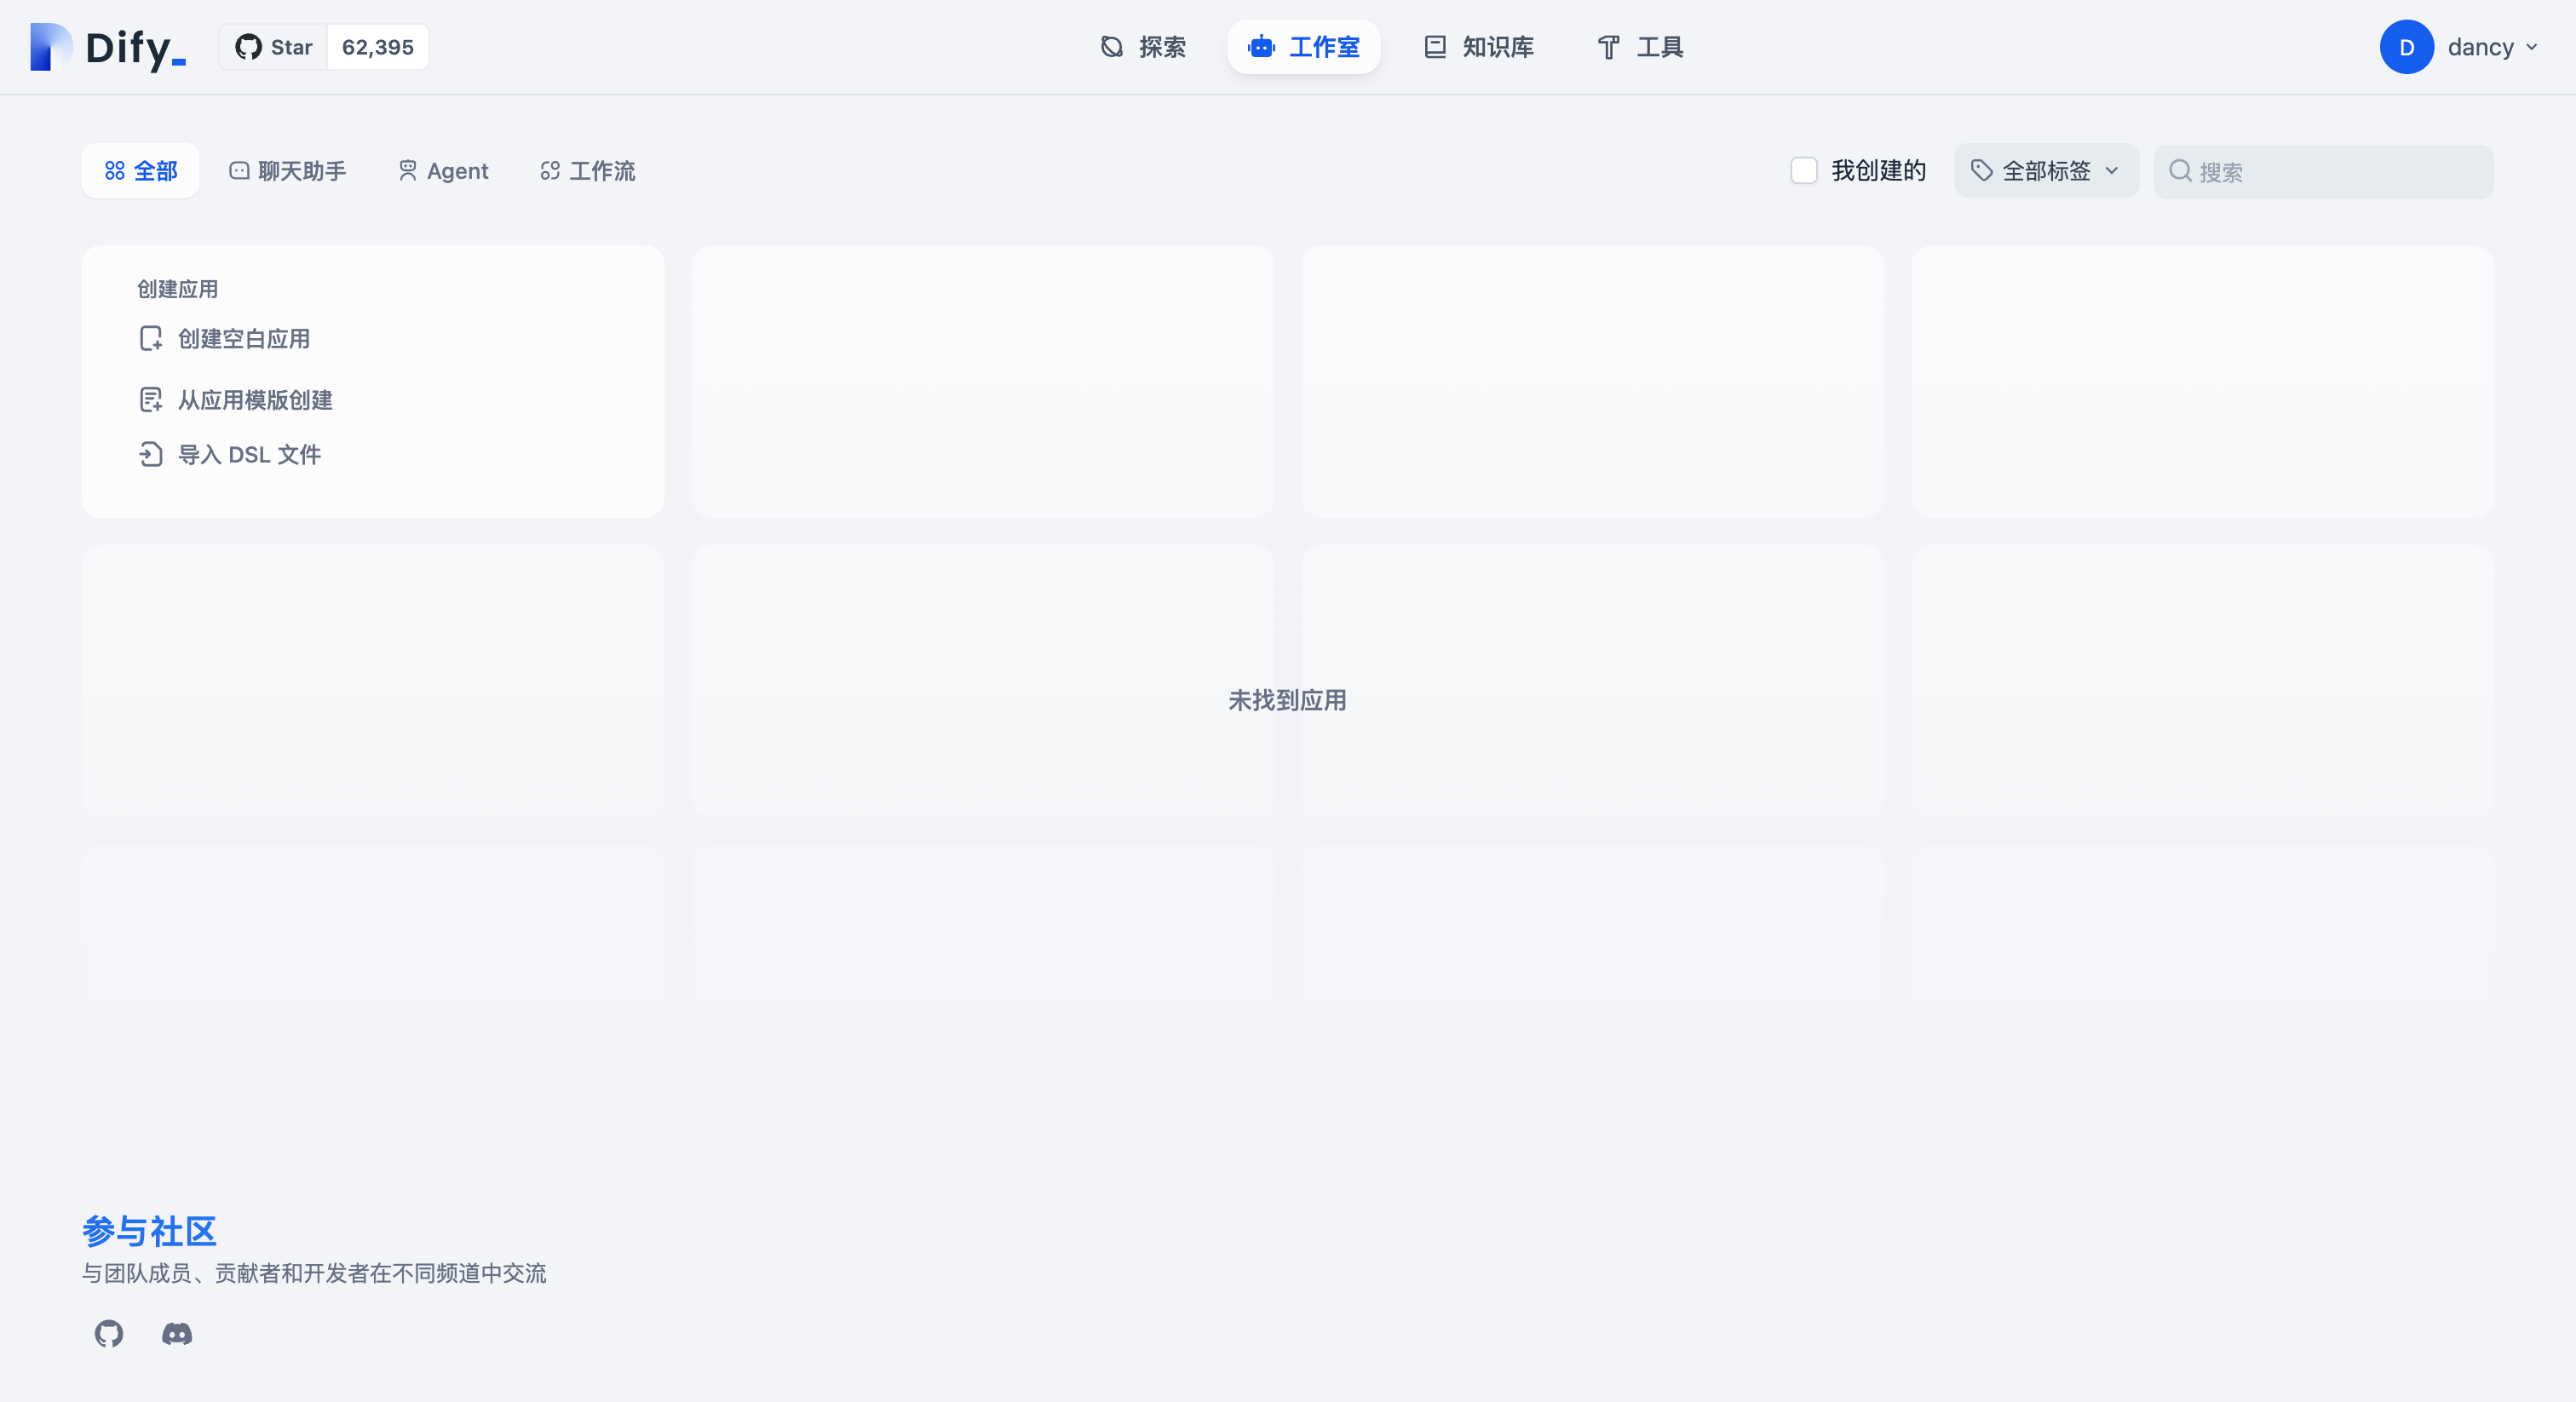Expand the 全部标签 tags dropdown
This screenshot has width=2576, height=1402.
coord(2045,171)
